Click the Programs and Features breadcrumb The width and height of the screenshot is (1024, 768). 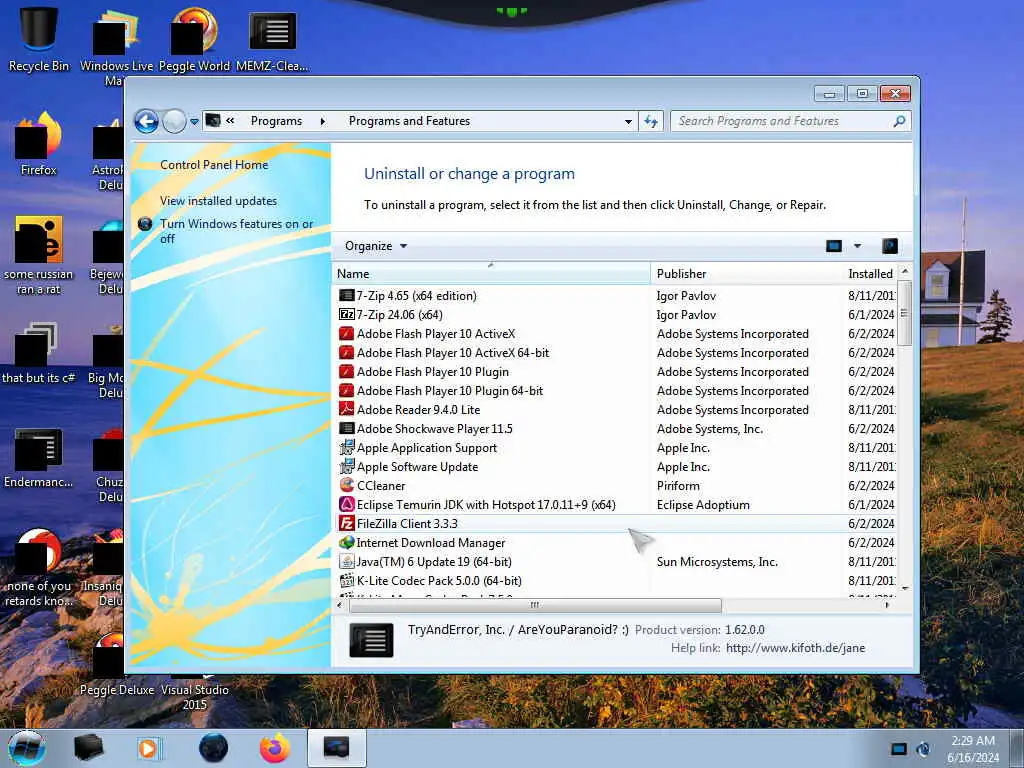click(409, 121)
